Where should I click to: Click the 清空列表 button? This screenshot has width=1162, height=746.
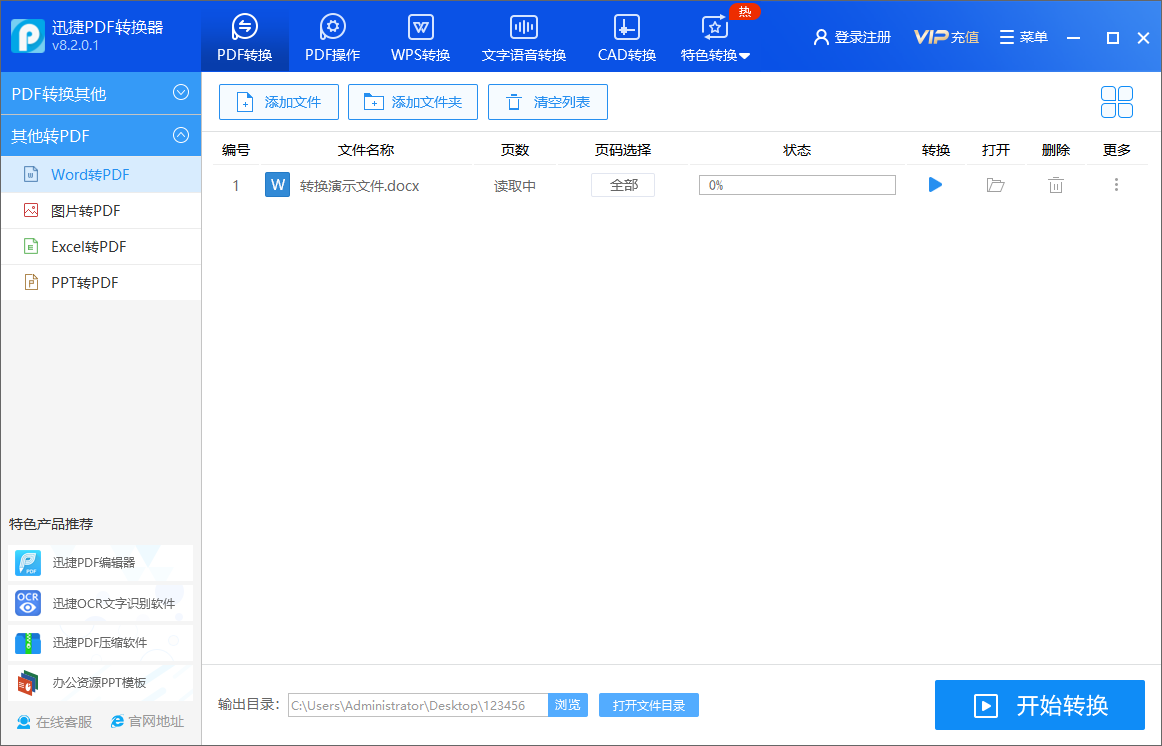click(548, 102)
